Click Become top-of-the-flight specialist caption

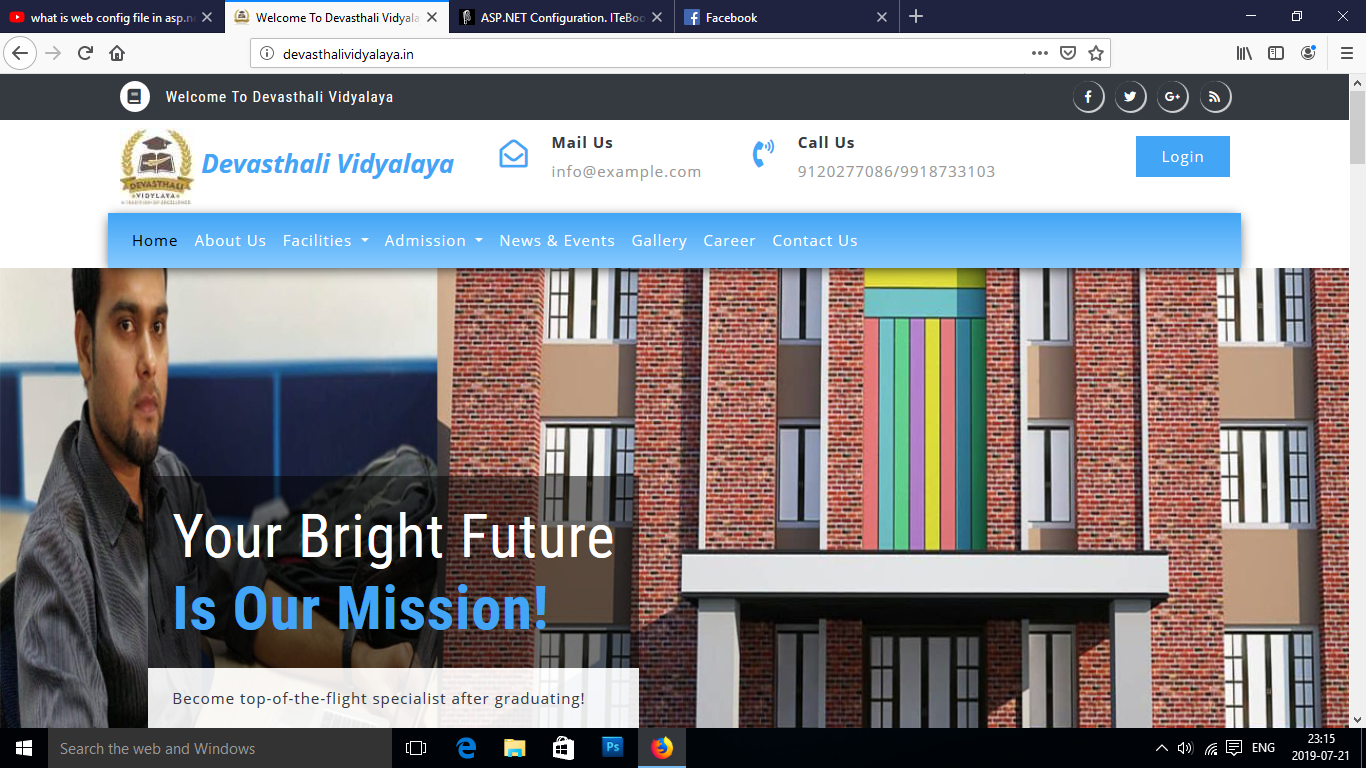379,699
